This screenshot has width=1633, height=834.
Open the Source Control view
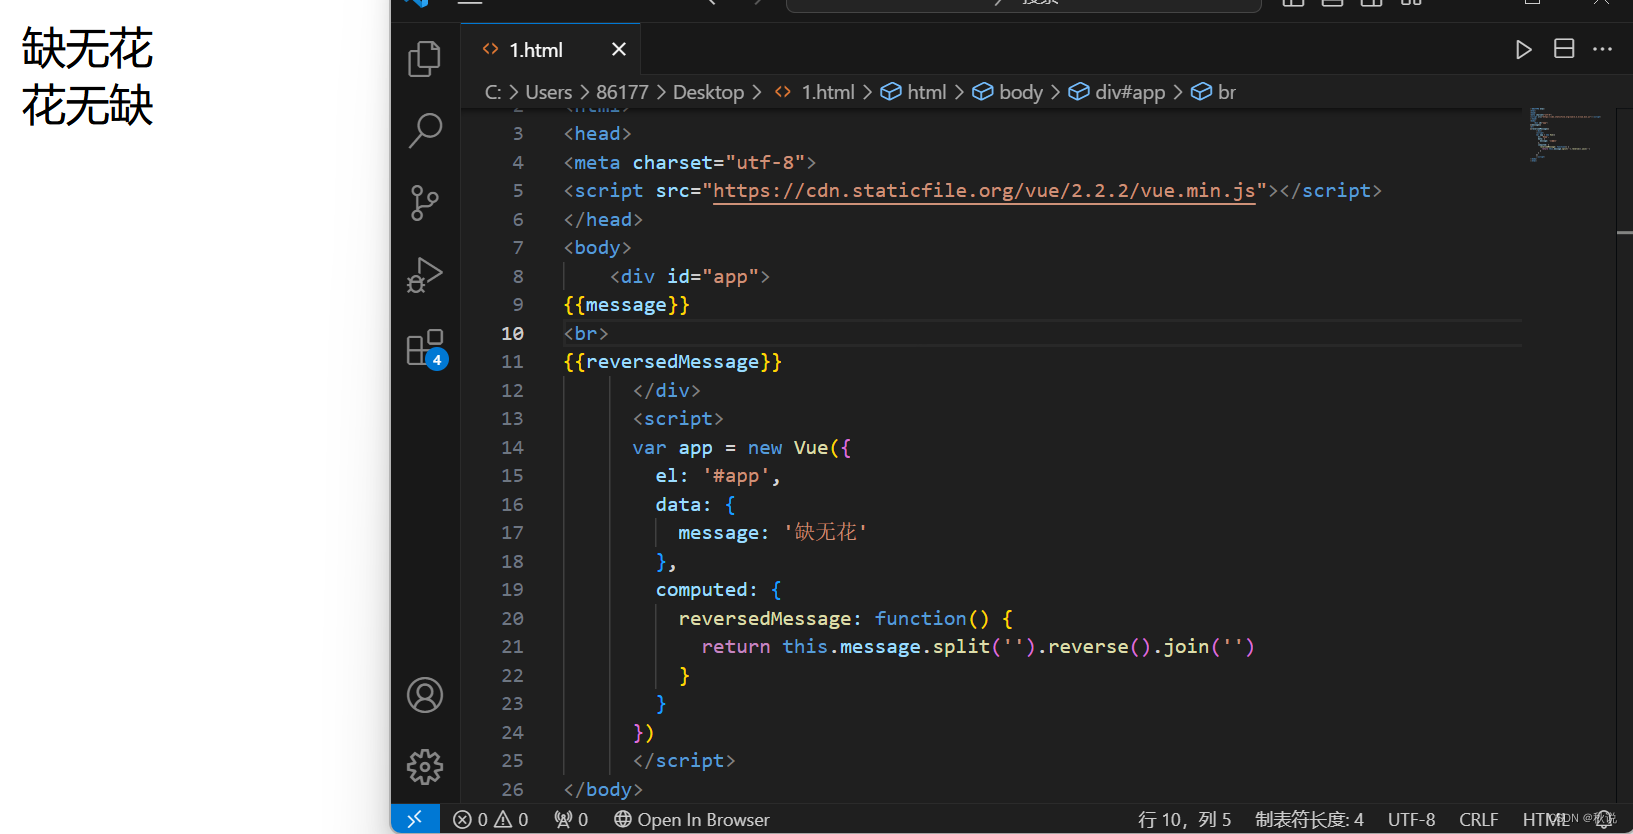(425, 203)
